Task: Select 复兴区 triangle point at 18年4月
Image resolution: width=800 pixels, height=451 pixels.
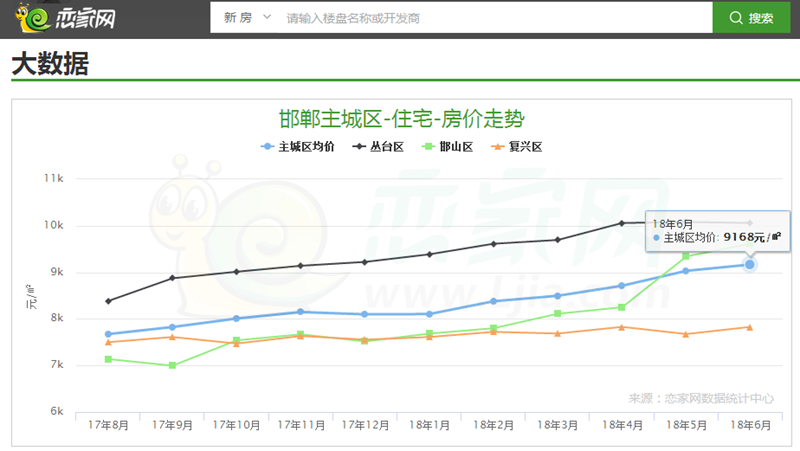Action: pos(621,328)
